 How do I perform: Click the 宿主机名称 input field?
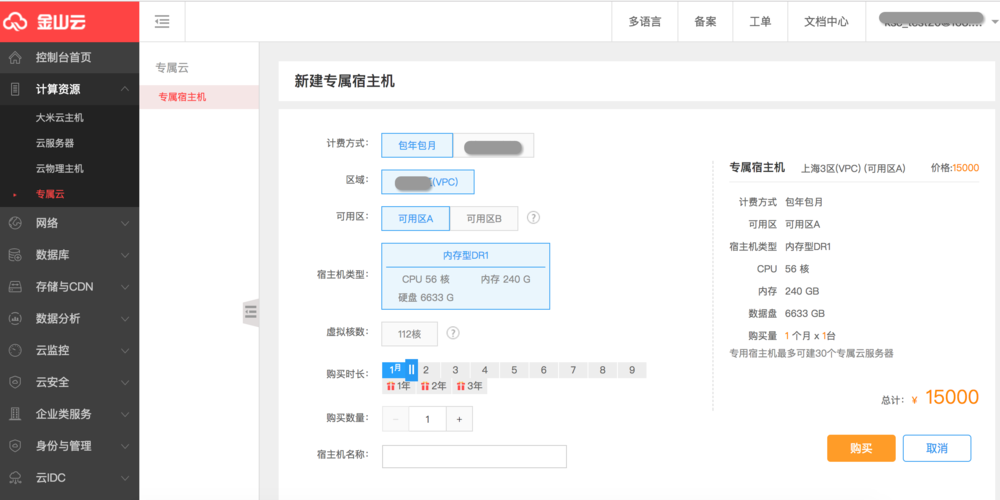tap(474, 457)
